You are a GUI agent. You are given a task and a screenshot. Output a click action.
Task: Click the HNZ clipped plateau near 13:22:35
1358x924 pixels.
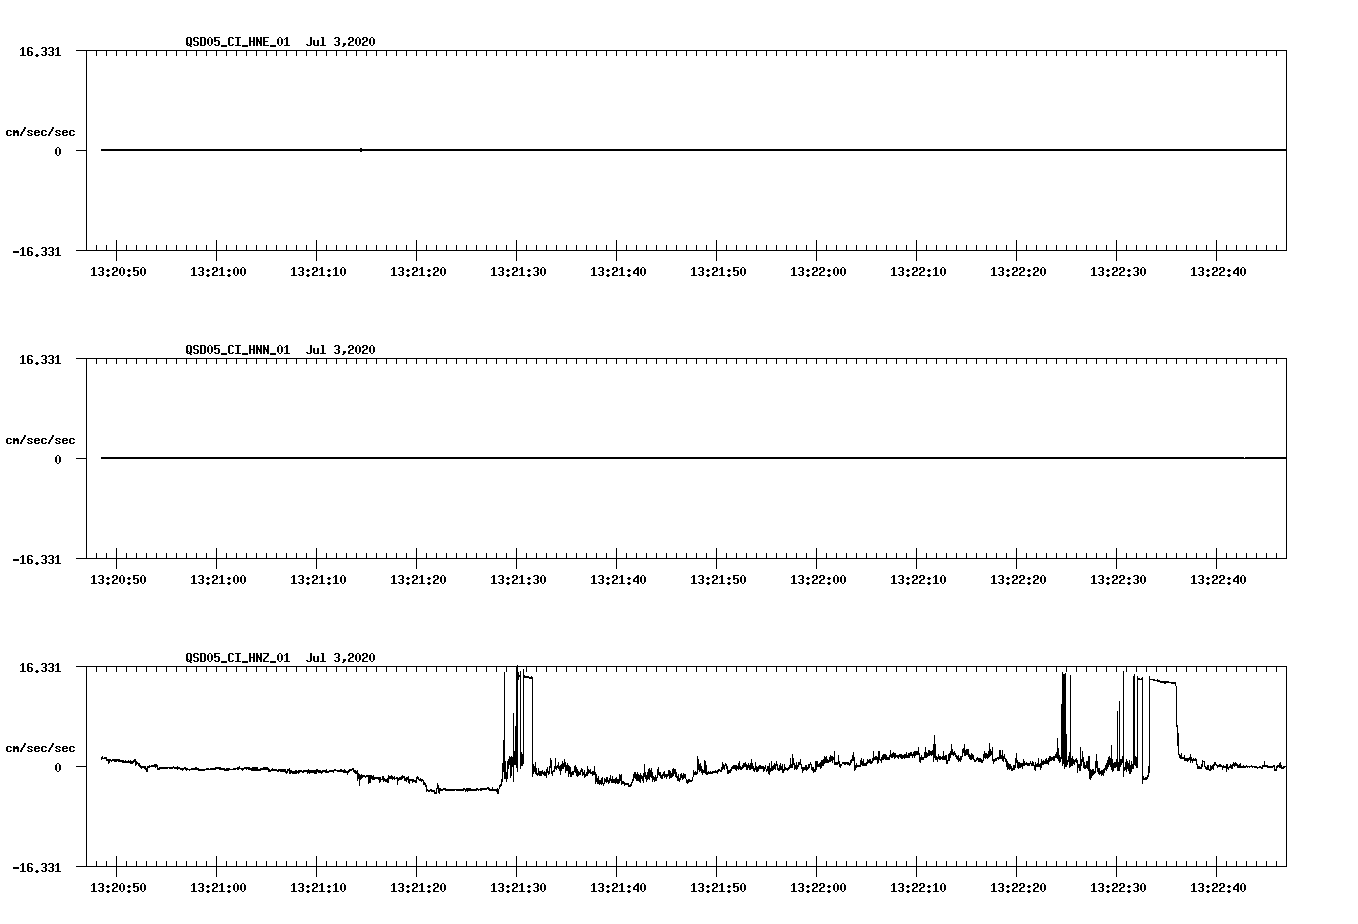tap(1163, 681)
